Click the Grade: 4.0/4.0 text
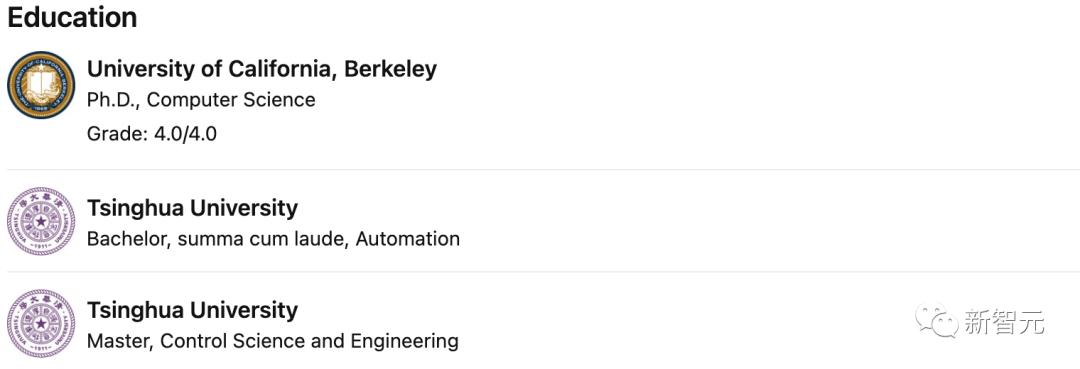Viewport: 1080px width, 369px height. pos(152,134)
